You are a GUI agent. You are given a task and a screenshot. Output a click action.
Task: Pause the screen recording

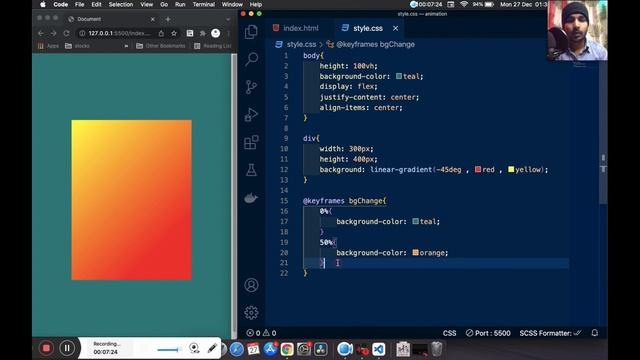tap(67, 348)
